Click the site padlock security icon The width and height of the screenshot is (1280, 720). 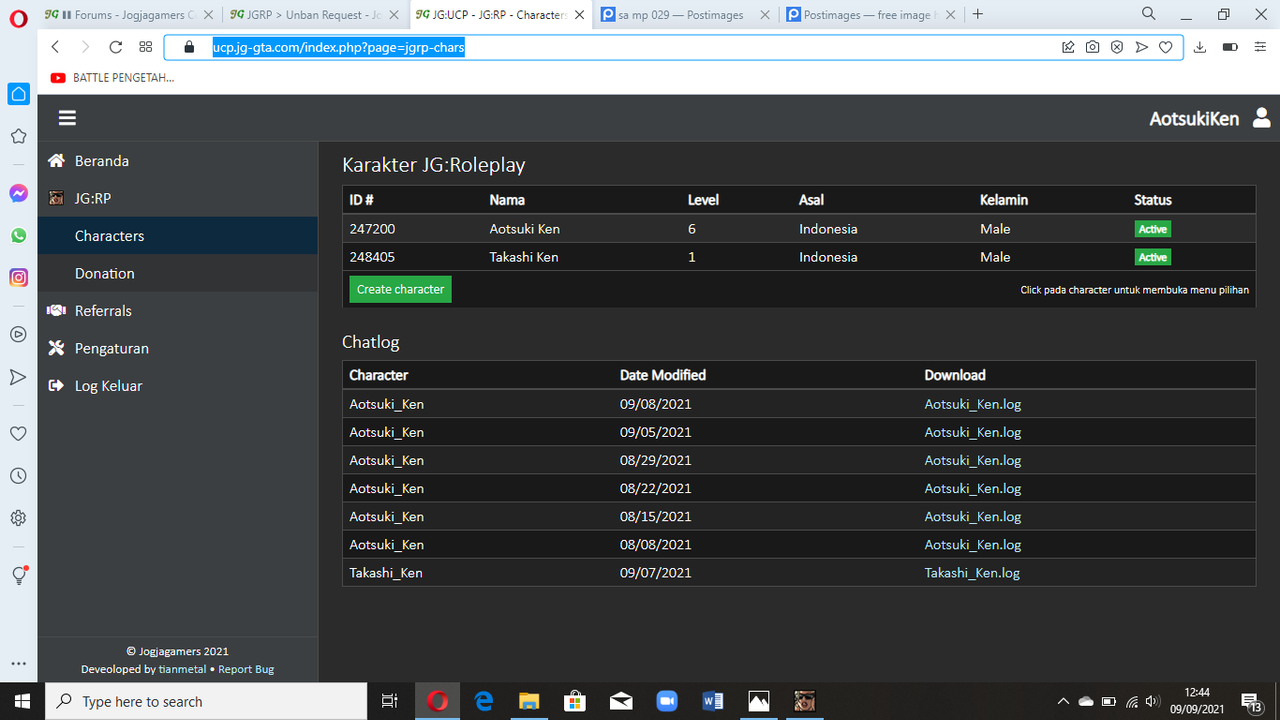tap(187, 47)
